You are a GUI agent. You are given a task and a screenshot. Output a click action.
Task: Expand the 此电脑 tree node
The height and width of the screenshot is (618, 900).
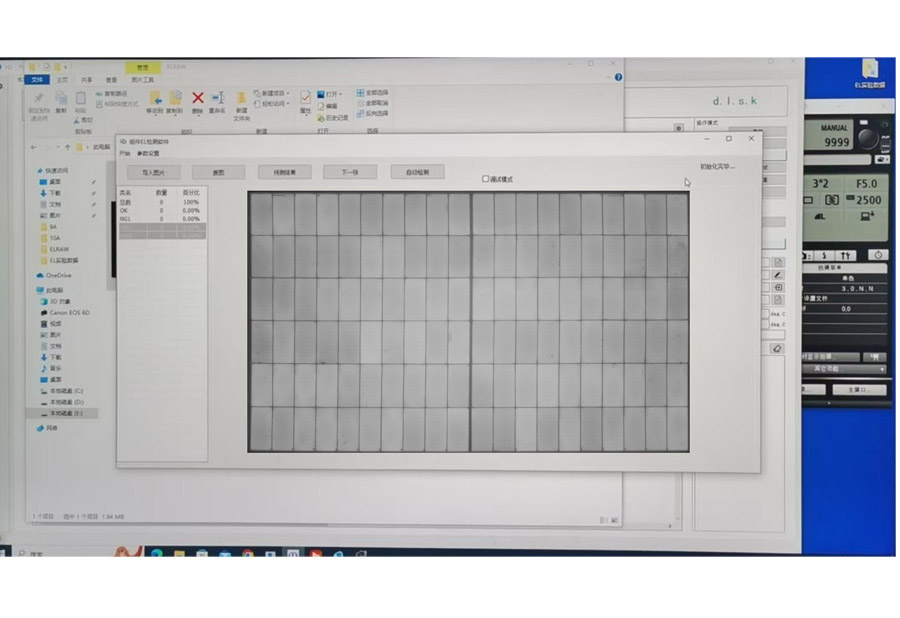click(33, 291)
